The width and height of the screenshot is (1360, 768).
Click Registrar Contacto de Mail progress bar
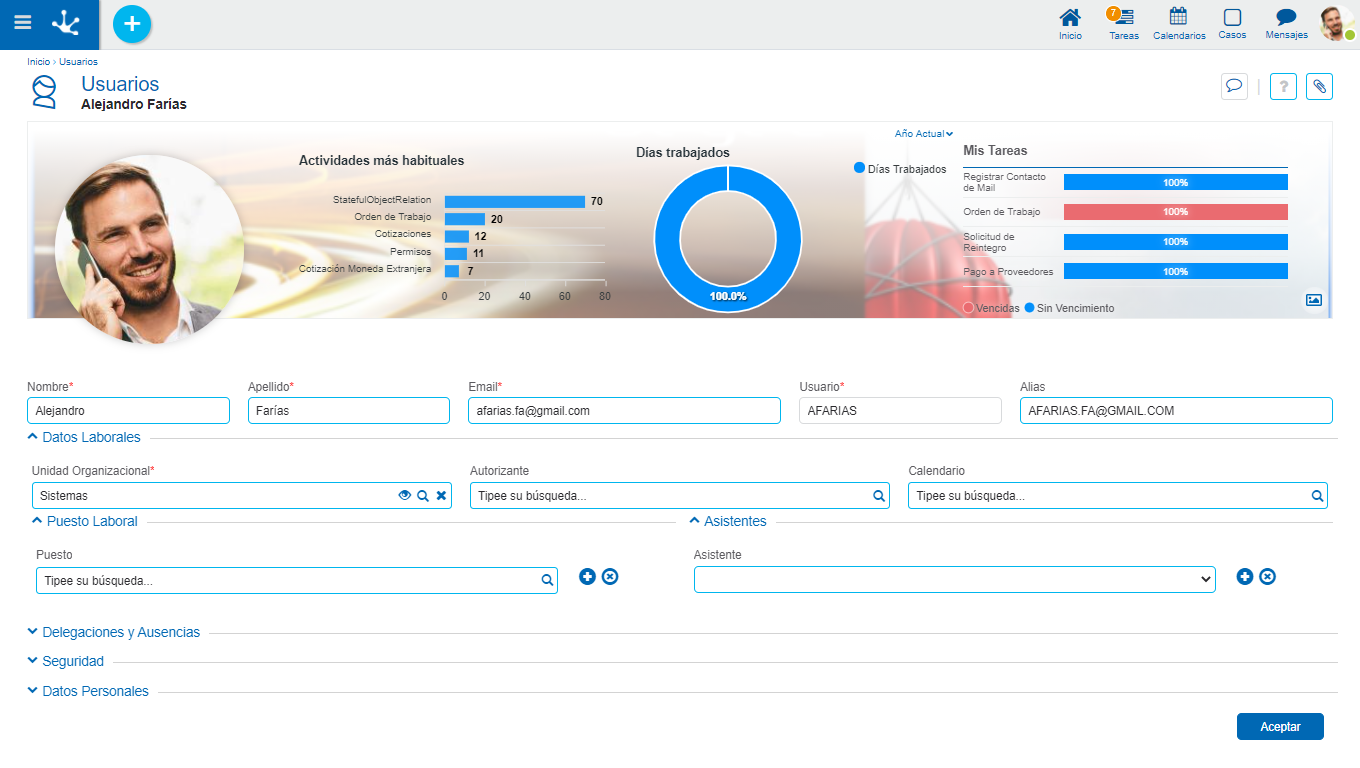tap(1176, 182)
